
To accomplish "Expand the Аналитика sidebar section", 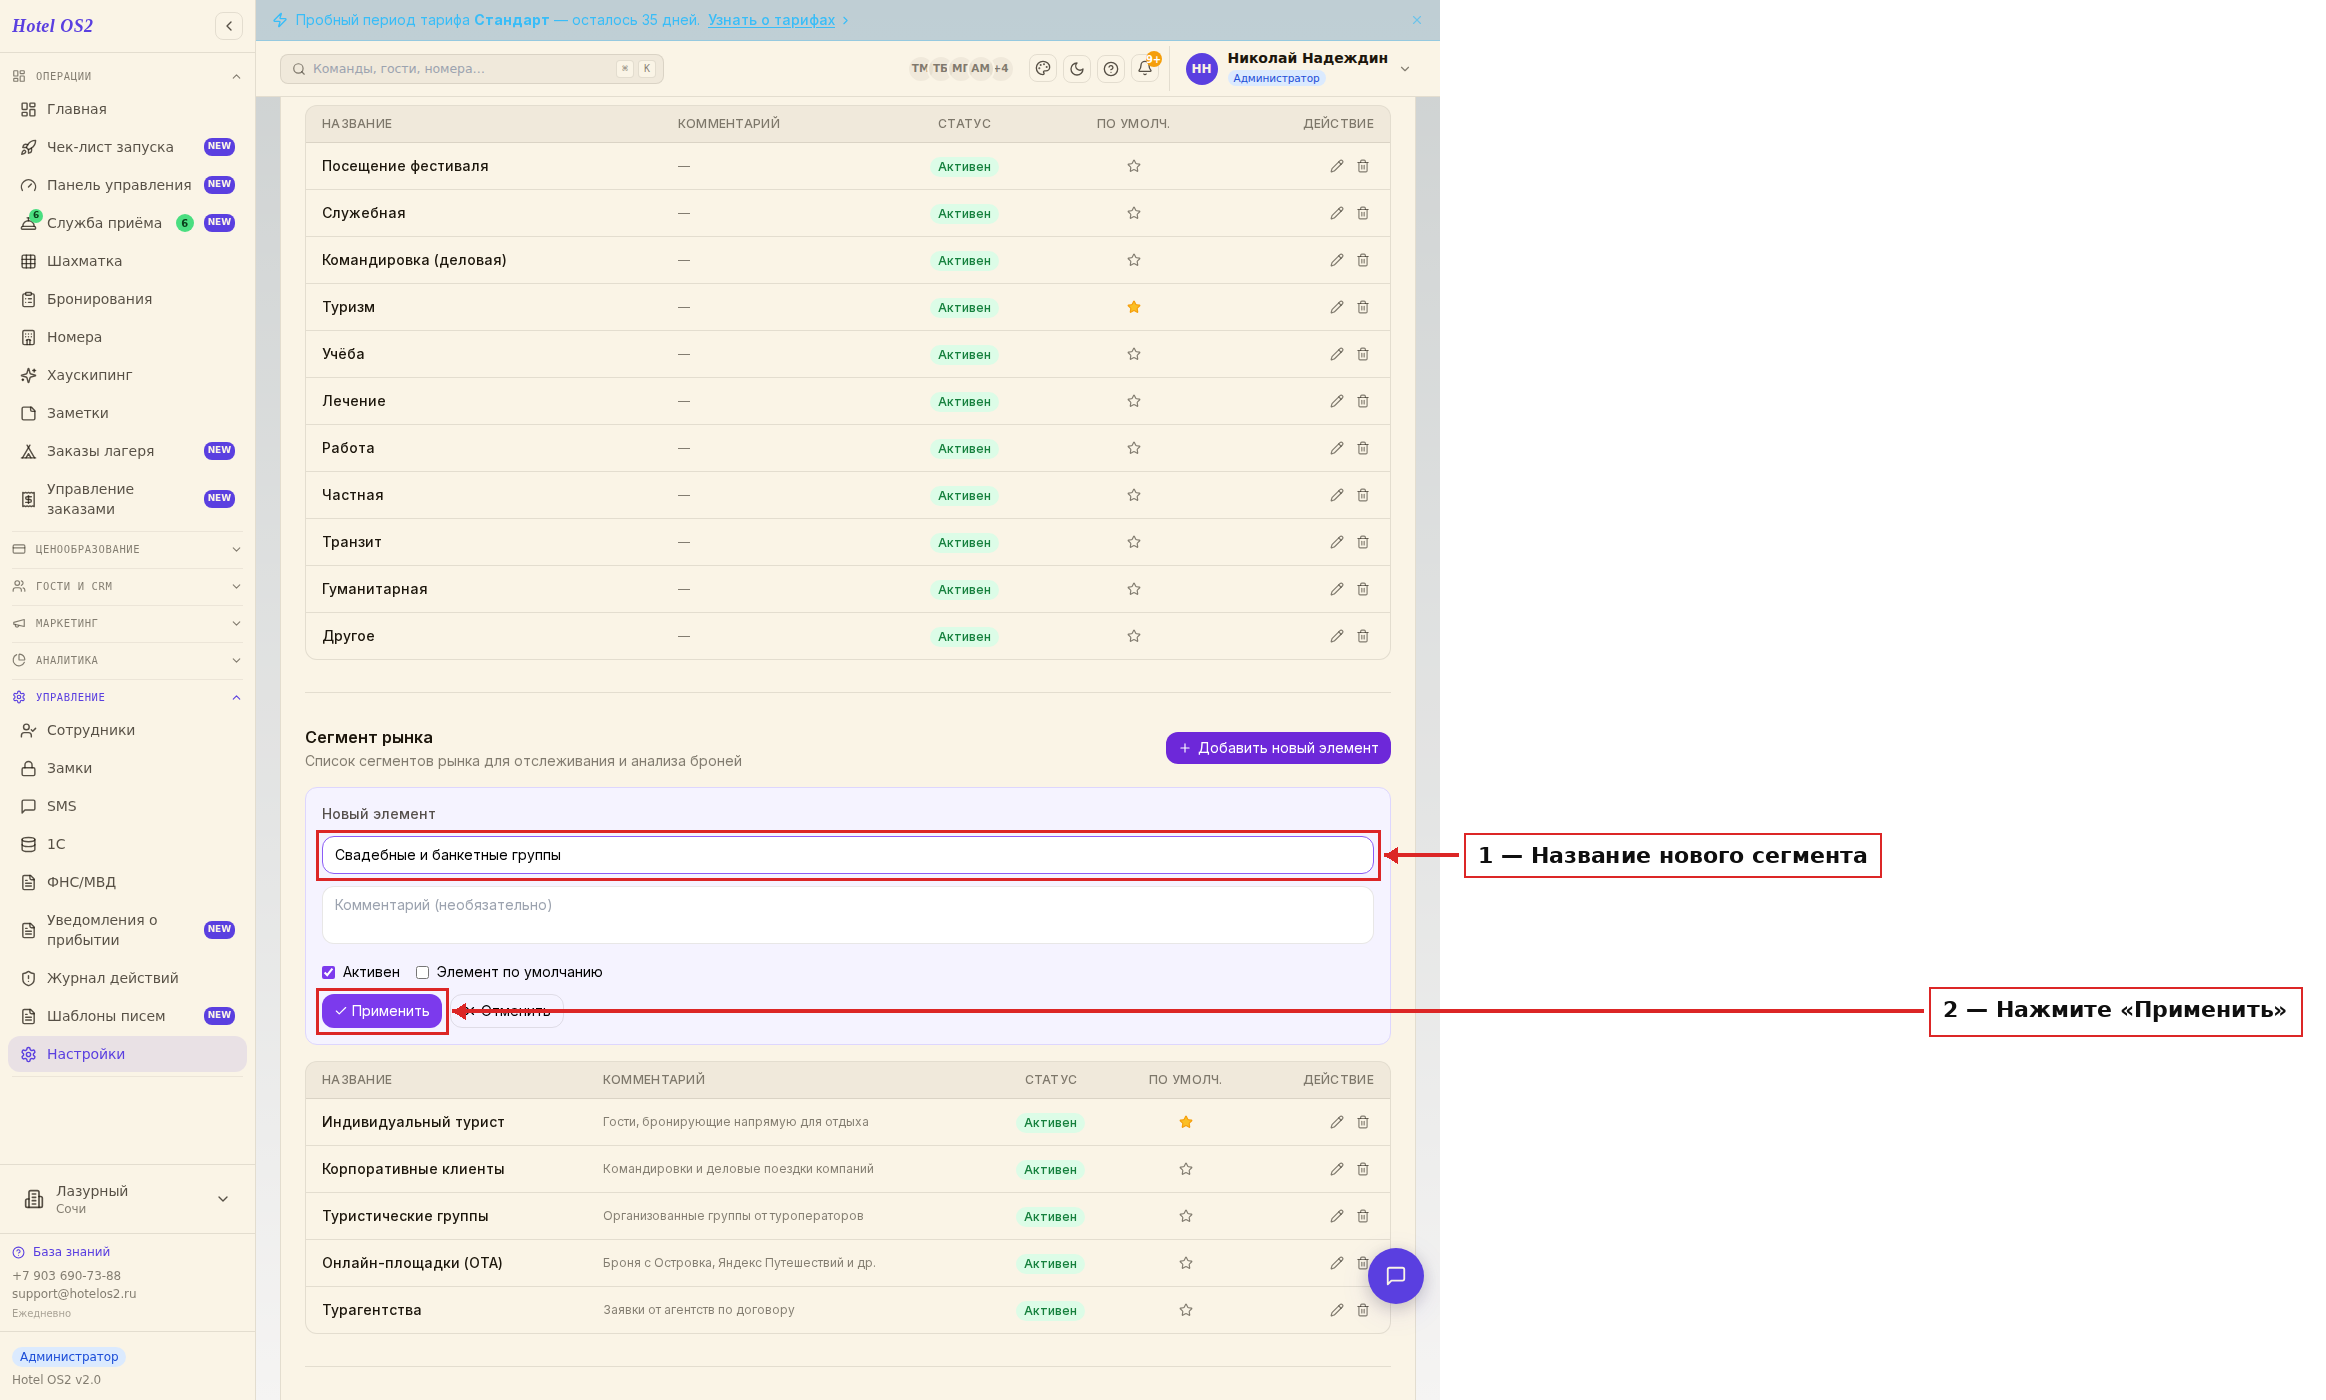I will (127, 660).
